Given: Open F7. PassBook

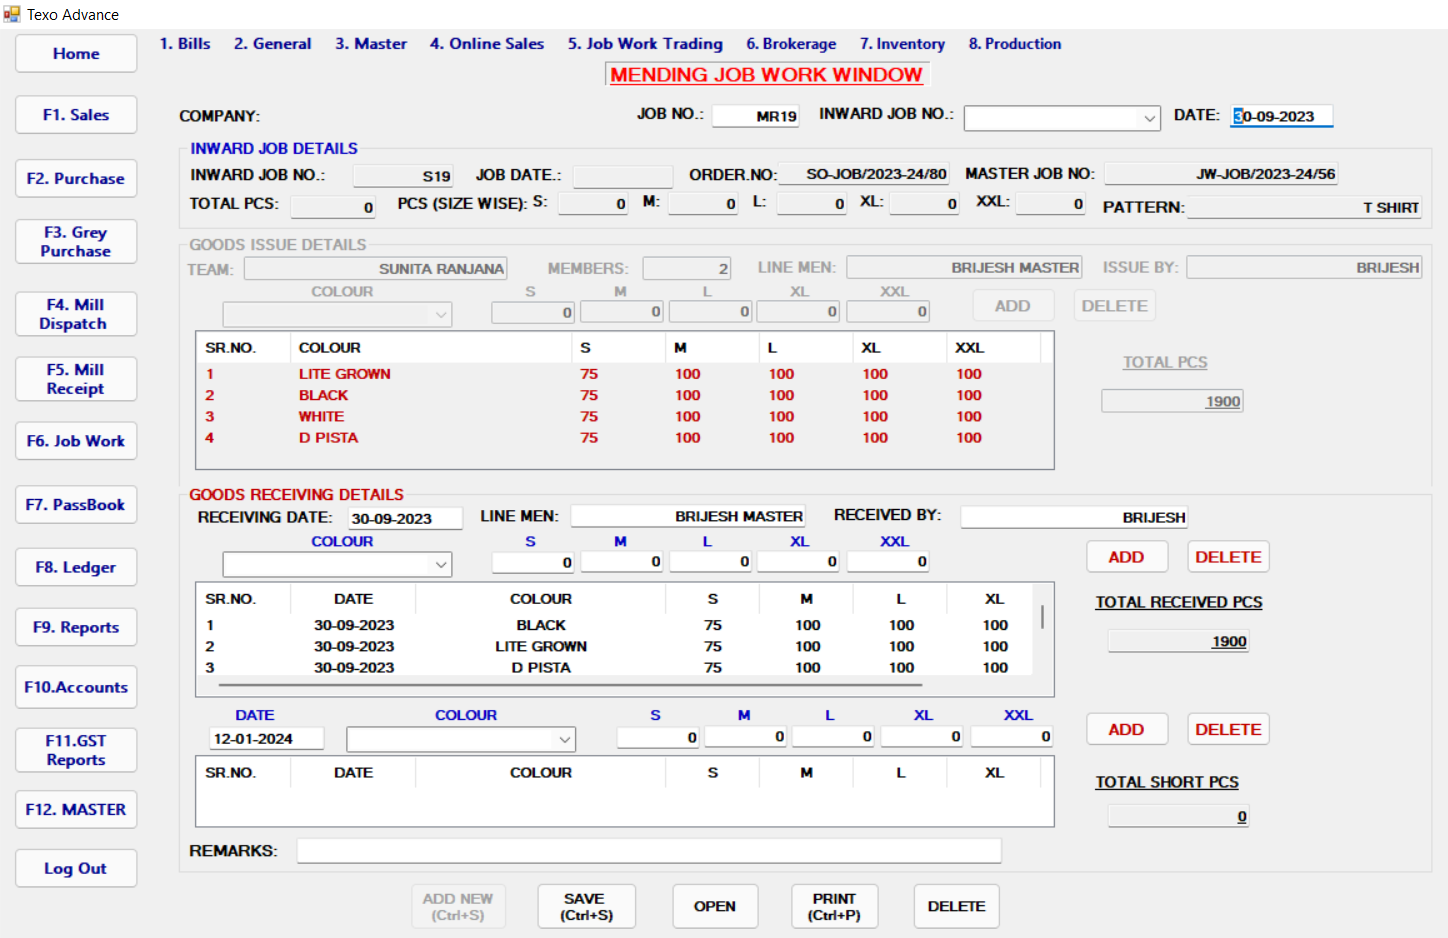Looking at the screenshot, I should [76, 505].
